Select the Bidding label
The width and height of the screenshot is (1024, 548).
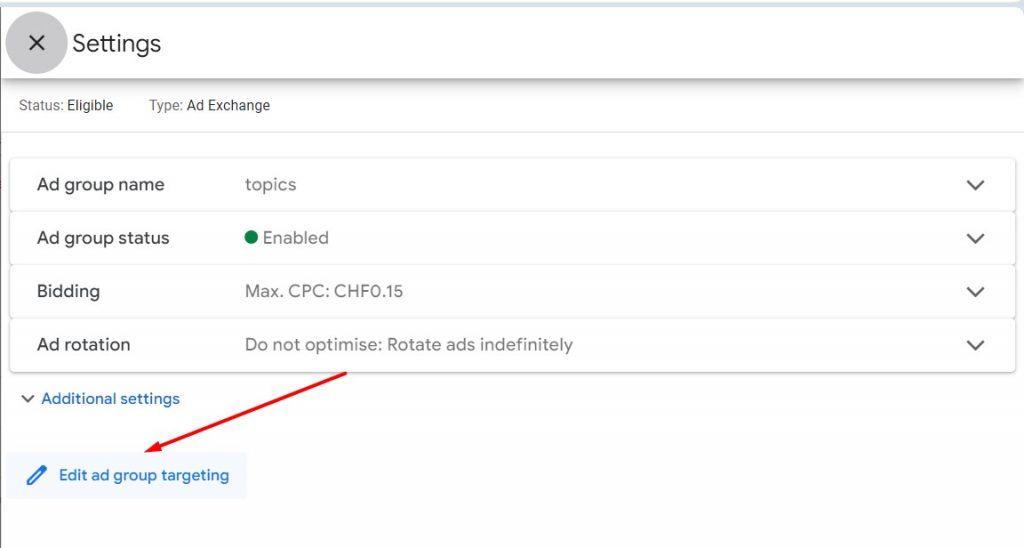(x=68, y=292)
